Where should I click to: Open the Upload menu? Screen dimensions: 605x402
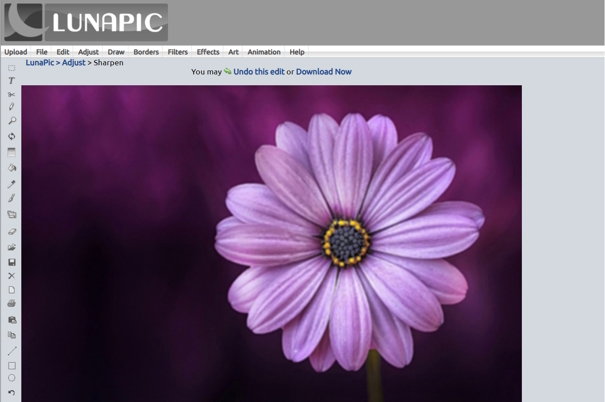15,52
